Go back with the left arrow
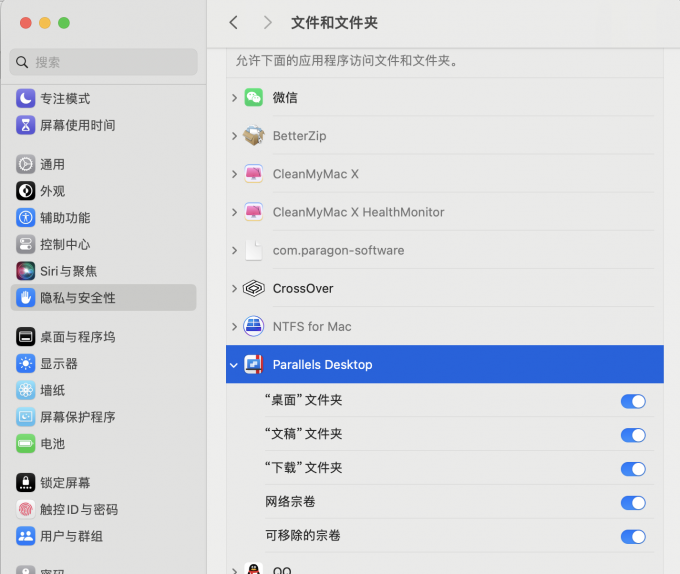680x574 pixels. click(x=234, y=23)
